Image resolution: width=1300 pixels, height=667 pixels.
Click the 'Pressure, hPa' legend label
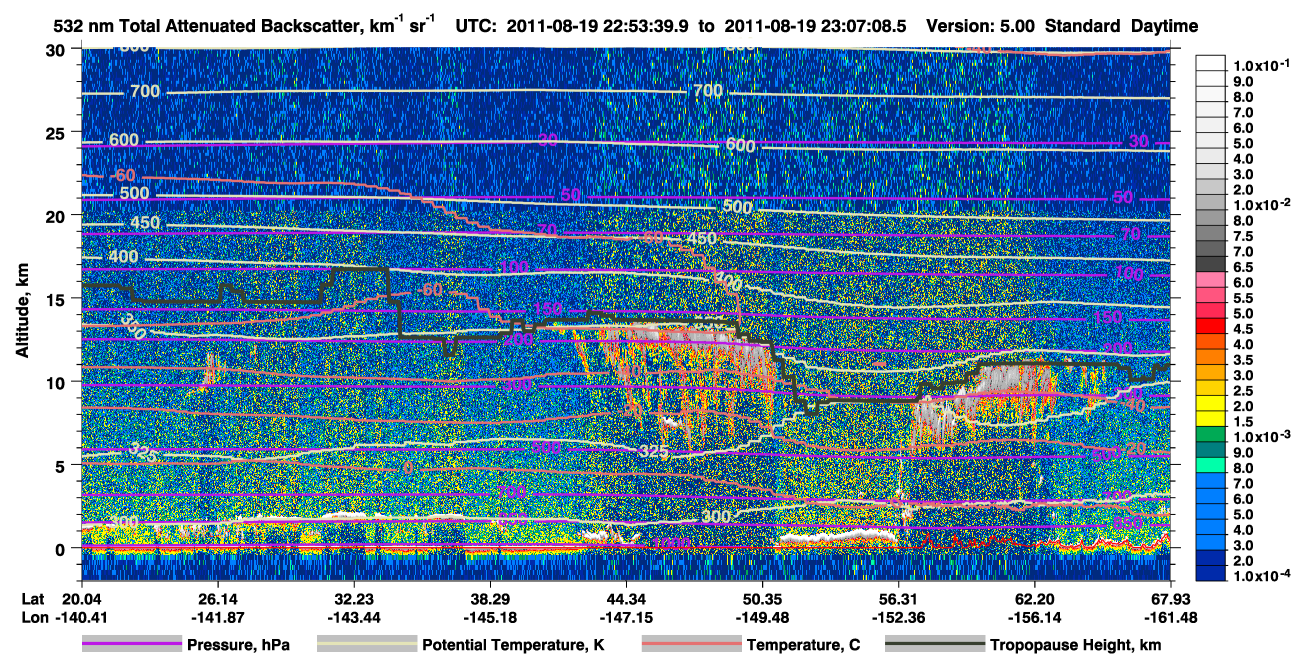point(239,645)
